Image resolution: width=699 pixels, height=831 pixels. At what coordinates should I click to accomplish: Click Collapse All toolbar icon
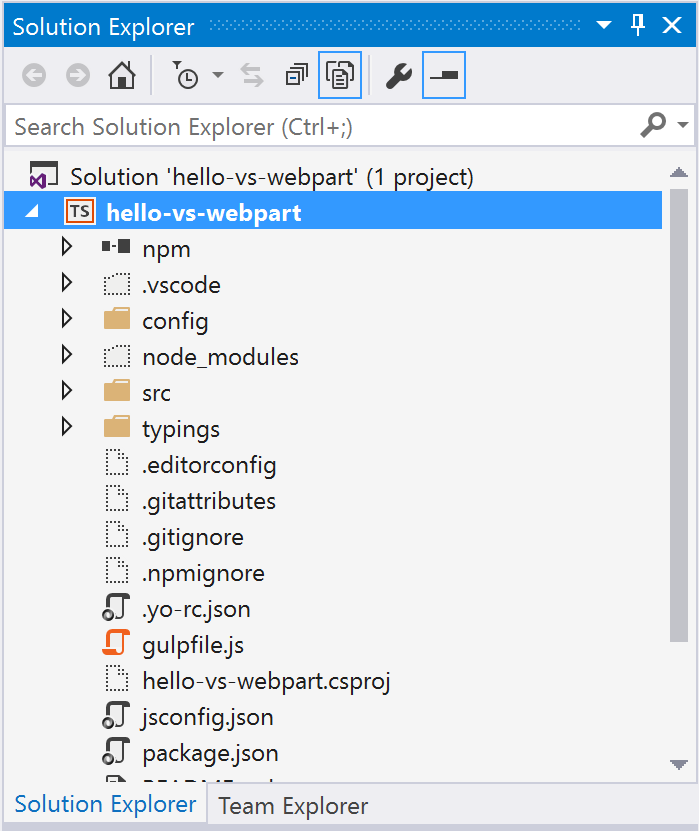coord(296,75)
